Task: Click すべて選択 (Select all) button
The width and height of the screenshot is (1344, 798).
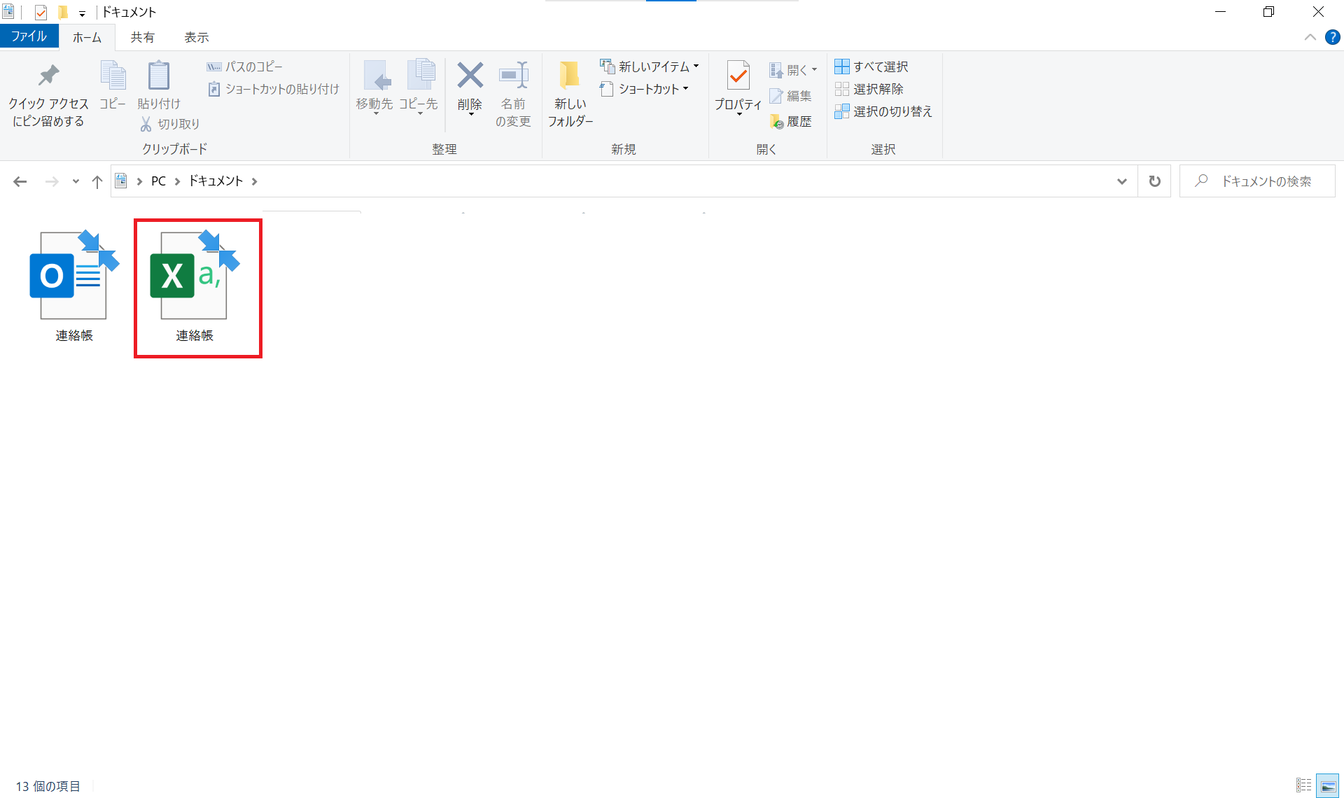Action: 871,67
